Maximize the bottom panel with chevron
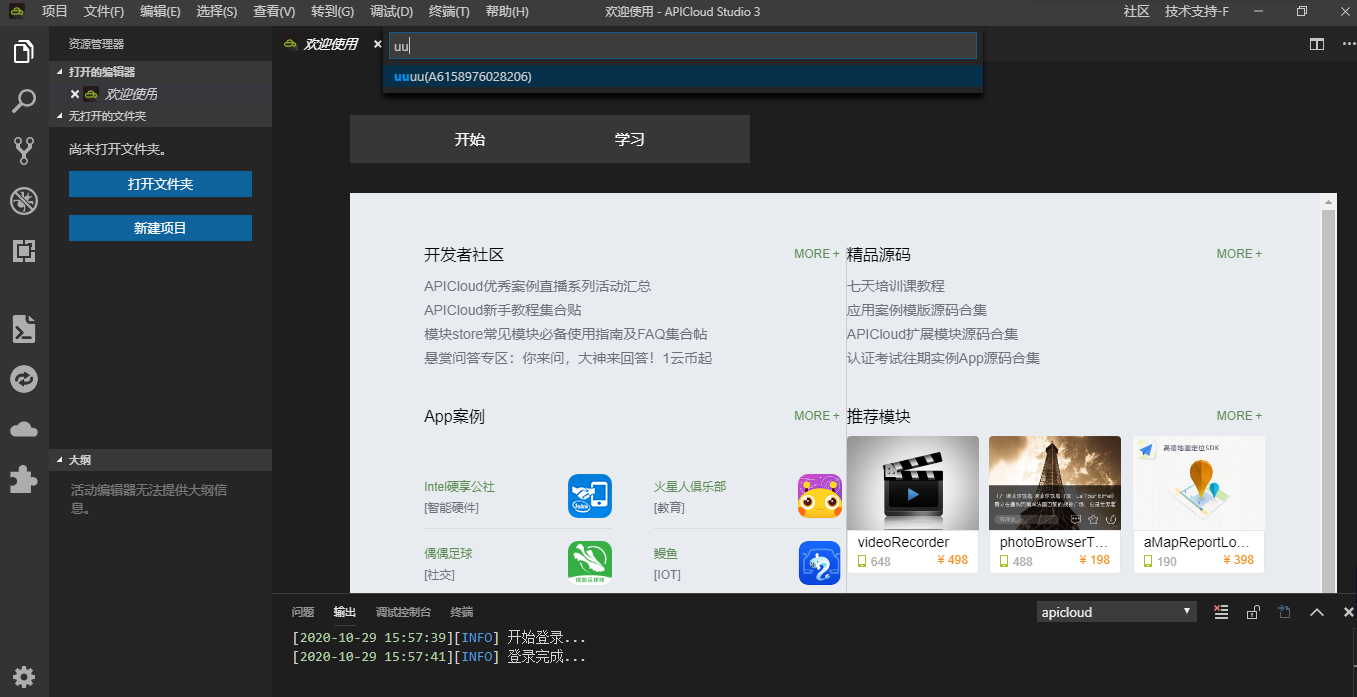 [1317, 612]
